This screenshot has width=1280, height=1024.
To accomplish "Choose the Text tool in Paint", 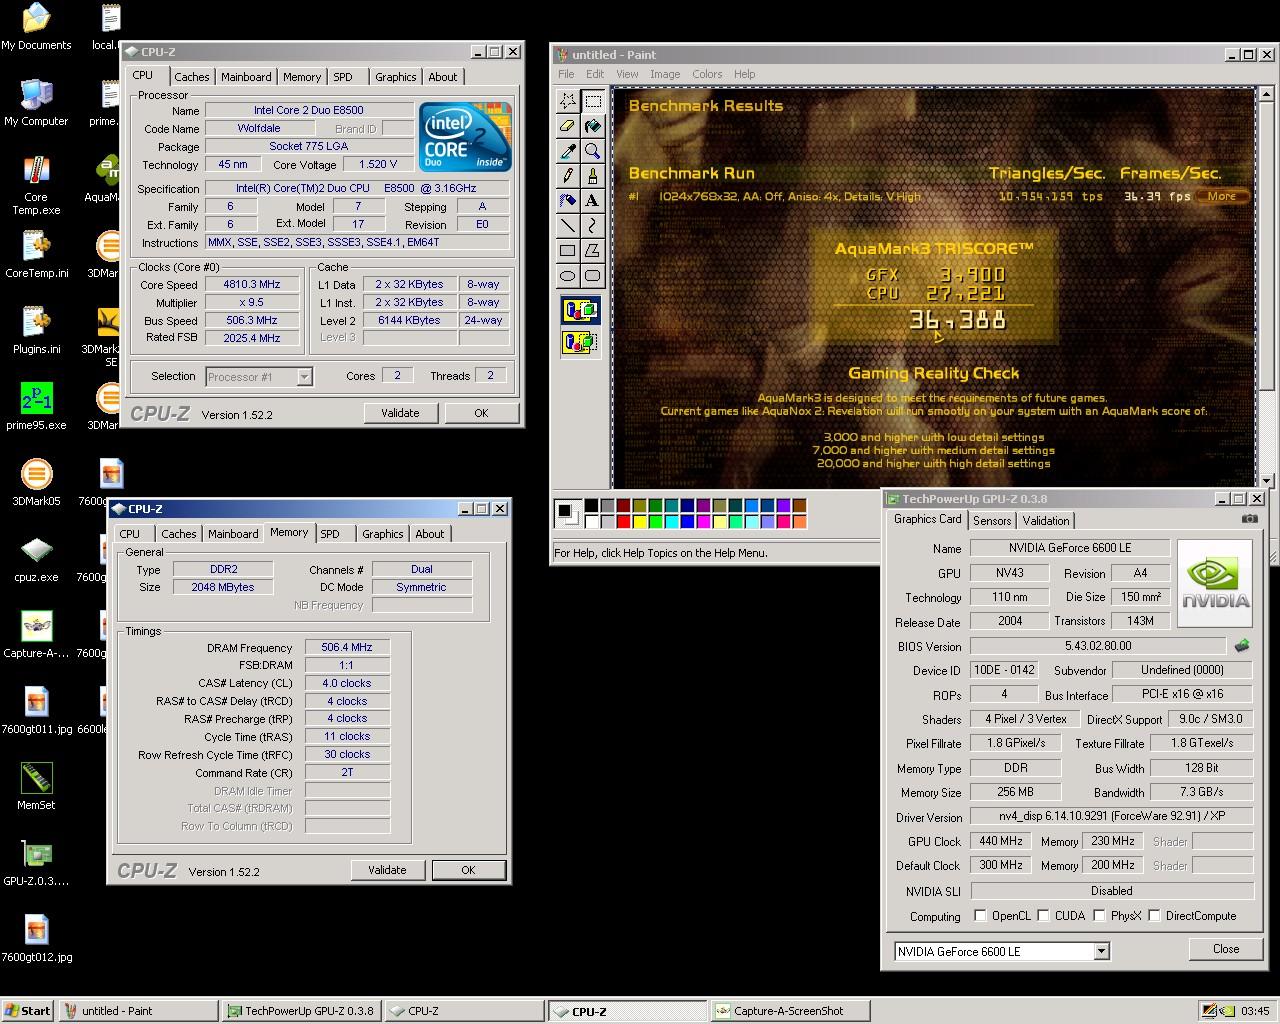I will (x=593, y=201).
